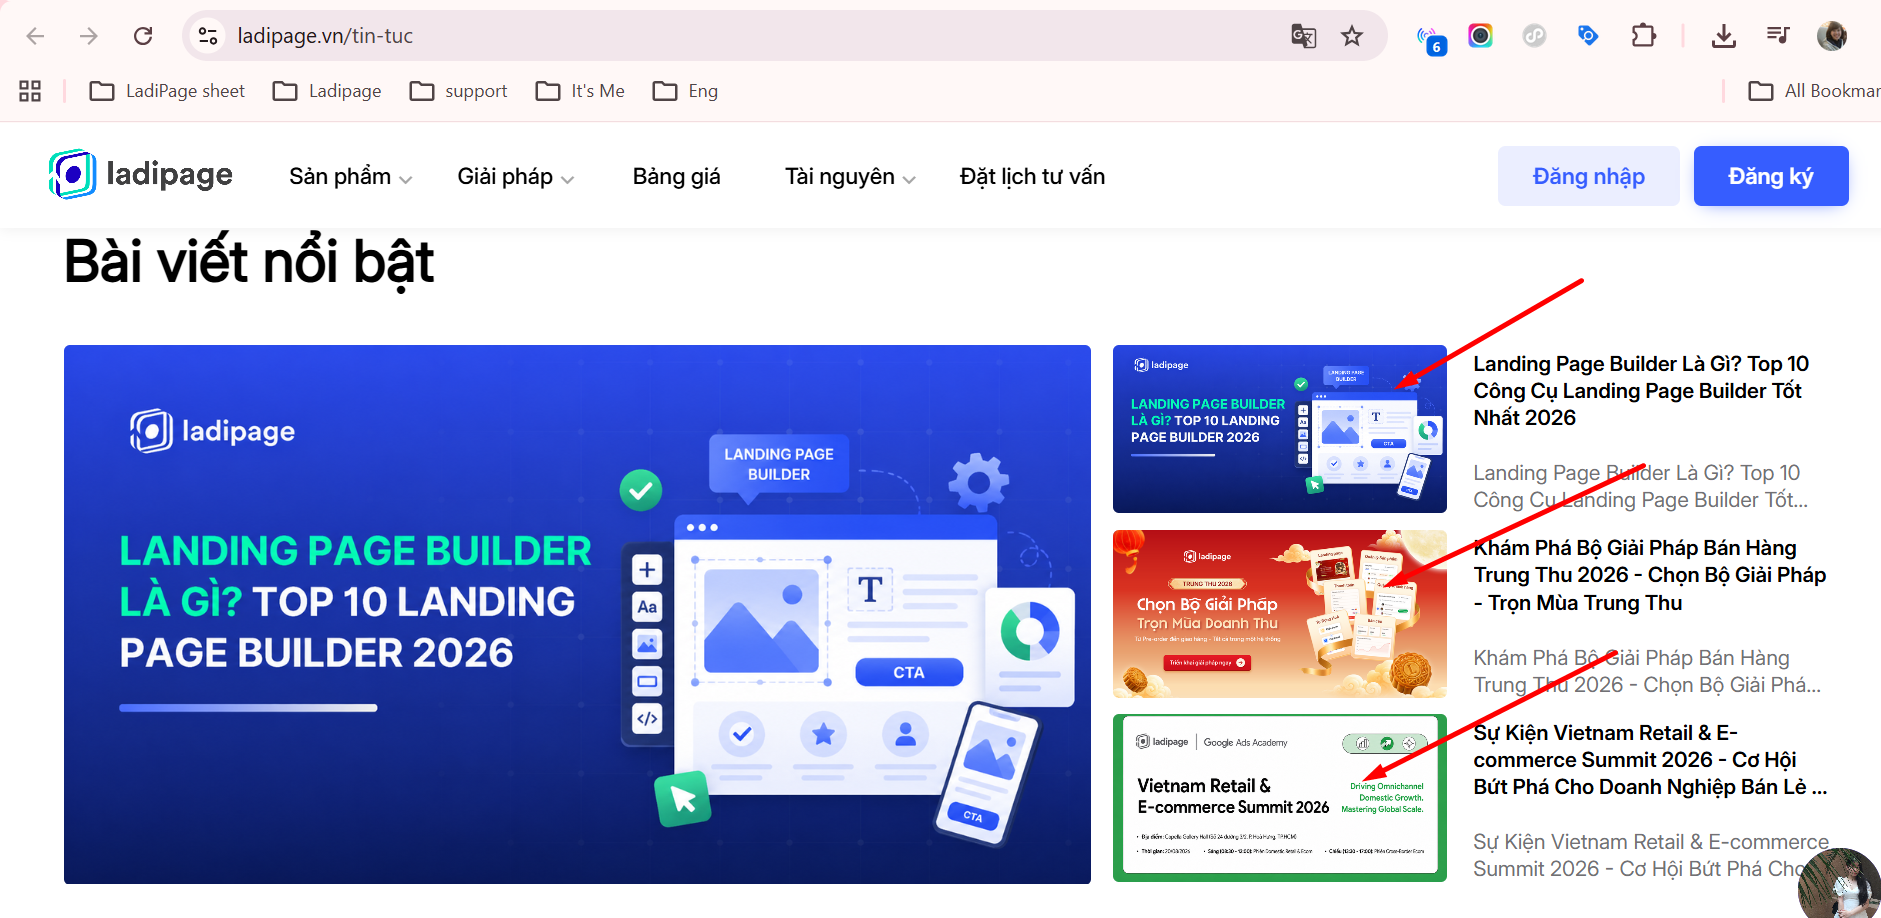The height and width of the screenshot is (918, 1881).
Task: Open the apps grid shortcut
Action: (30, 91)
